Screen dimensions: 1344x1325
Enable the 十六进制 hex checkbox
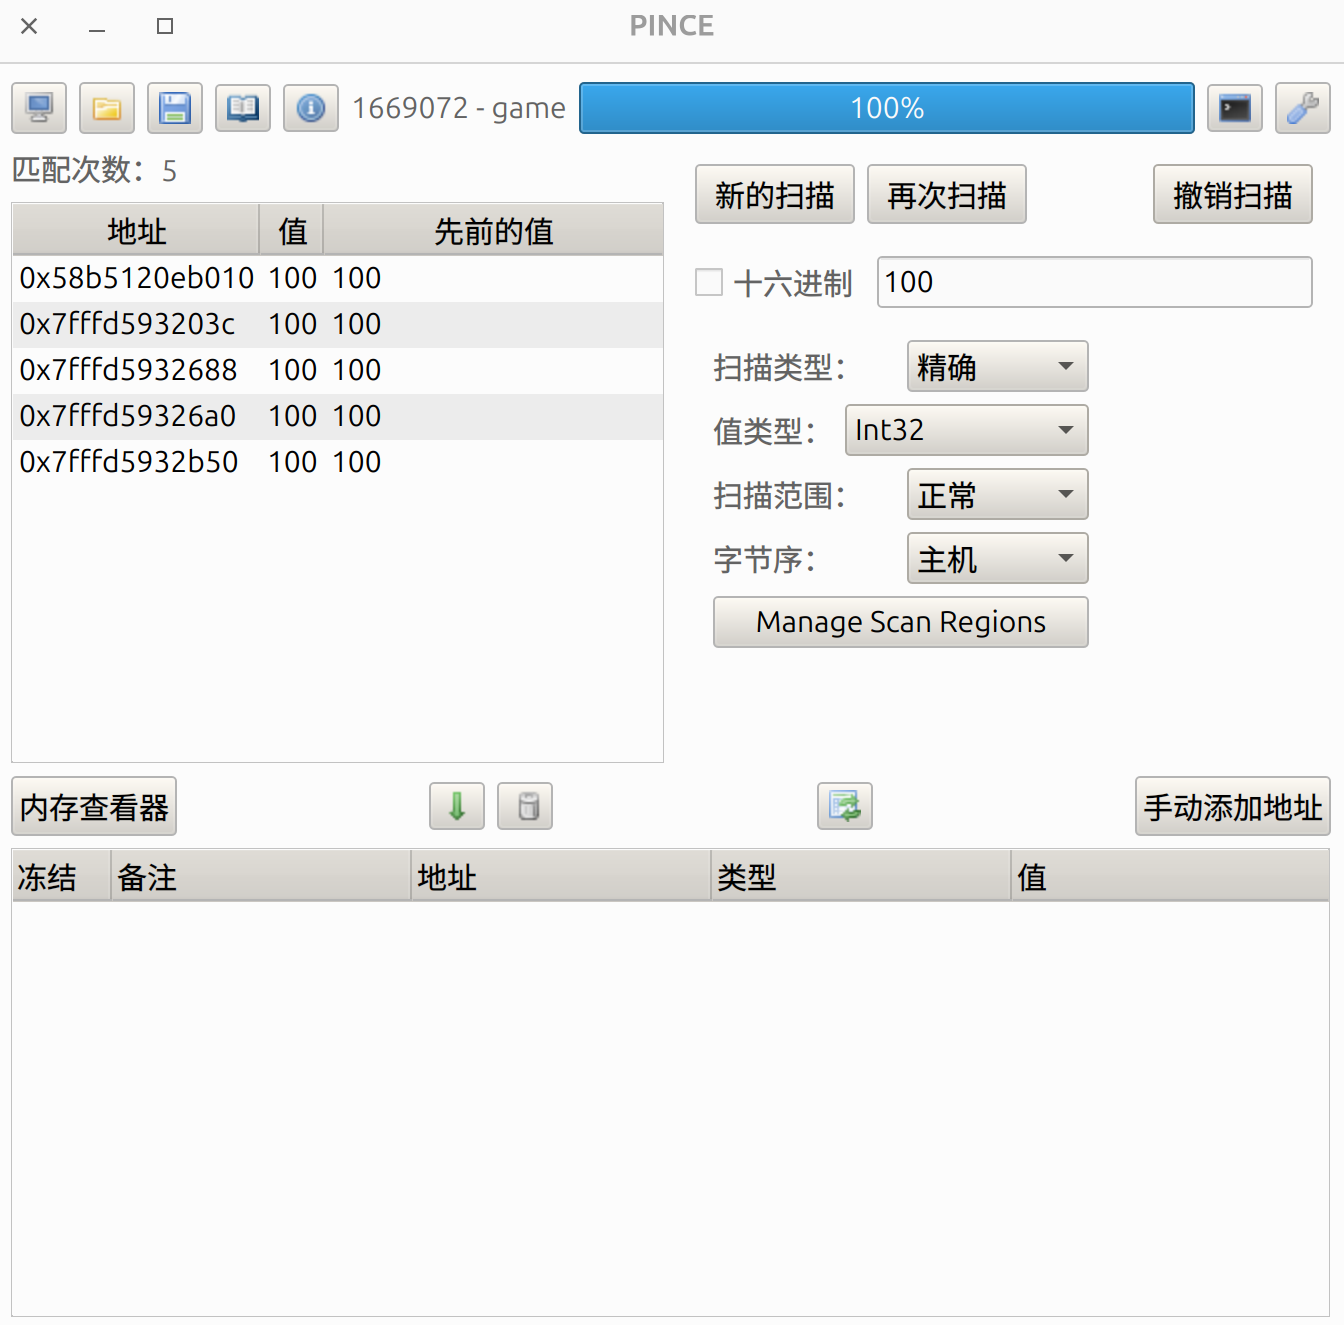pos(709,283)
